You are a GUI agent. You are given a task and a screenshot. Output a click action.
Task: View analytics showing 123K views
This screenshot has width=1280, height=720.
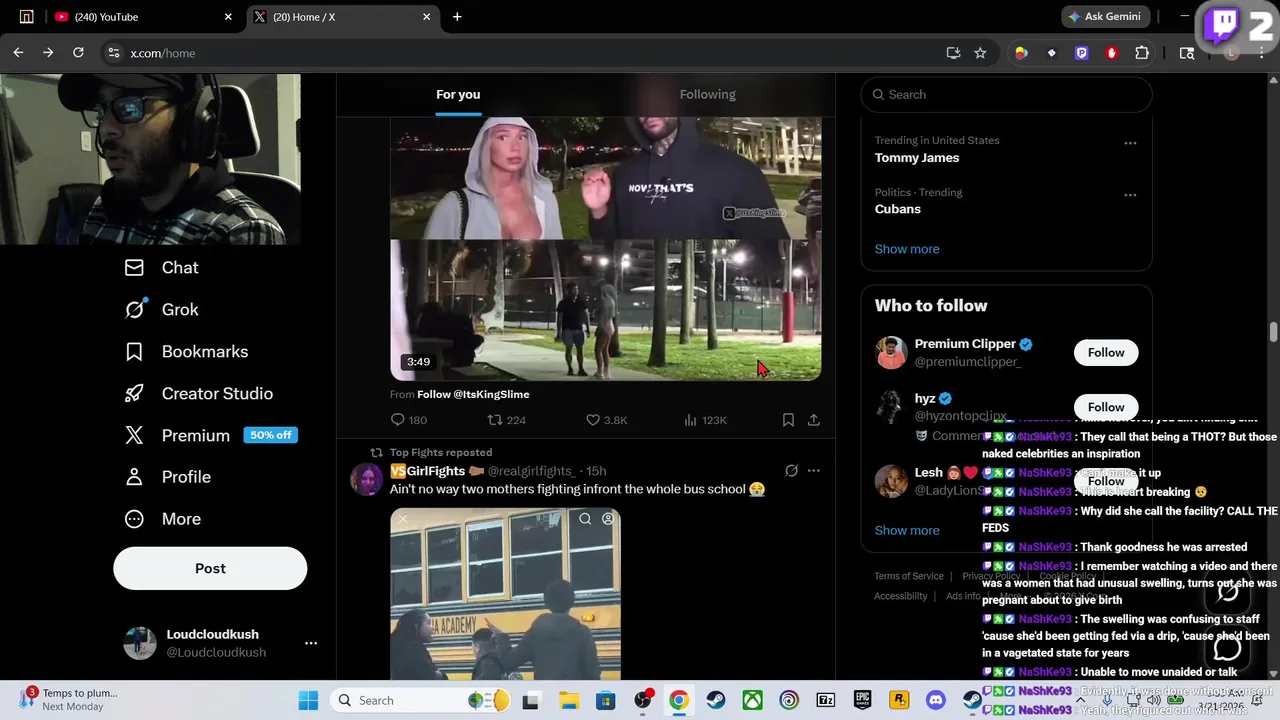704,420
